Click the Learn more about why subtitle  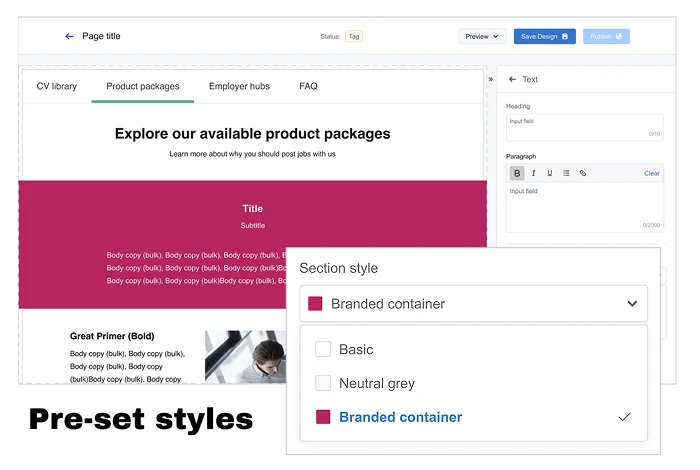click(252, 154)
